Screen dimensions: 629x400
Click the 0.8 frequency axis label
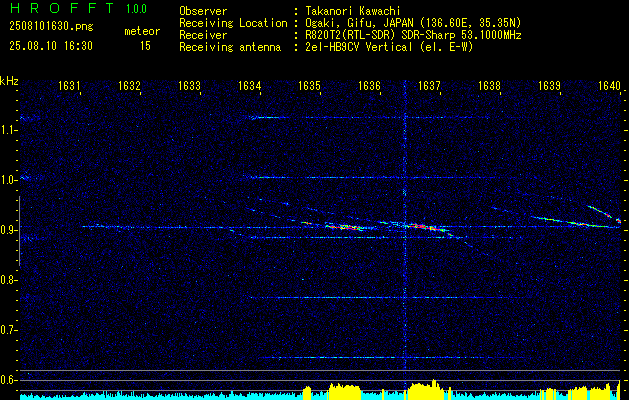point(8,280)
